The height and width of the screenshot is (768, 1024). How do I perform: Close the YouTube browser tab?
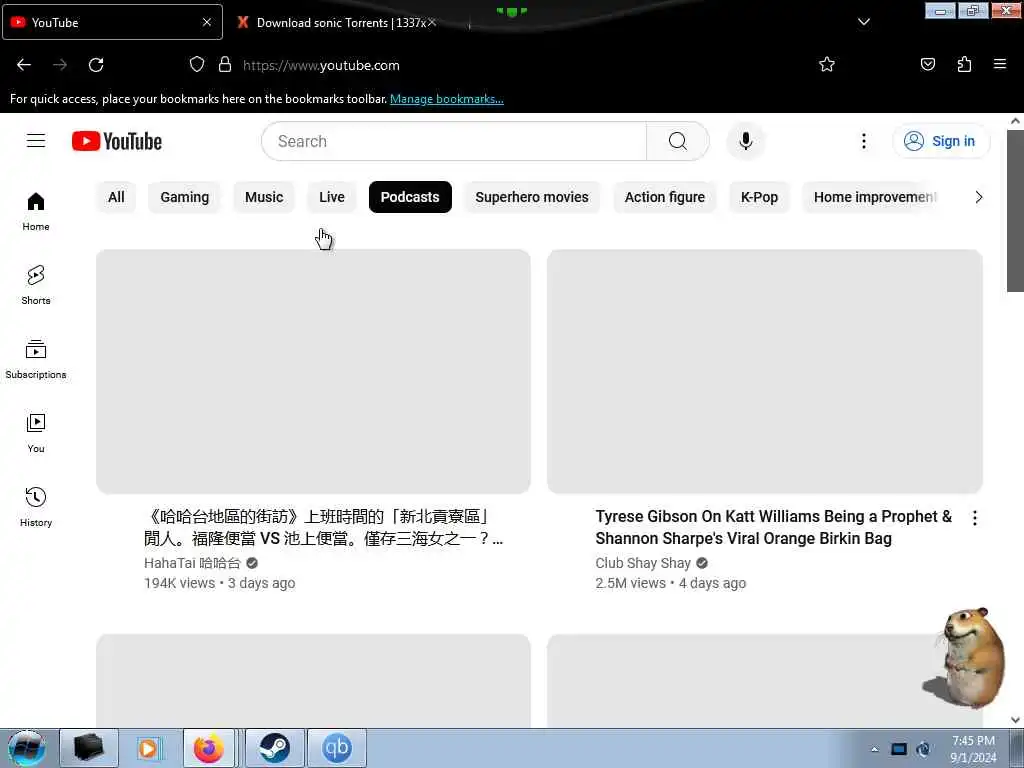(207, 22)
